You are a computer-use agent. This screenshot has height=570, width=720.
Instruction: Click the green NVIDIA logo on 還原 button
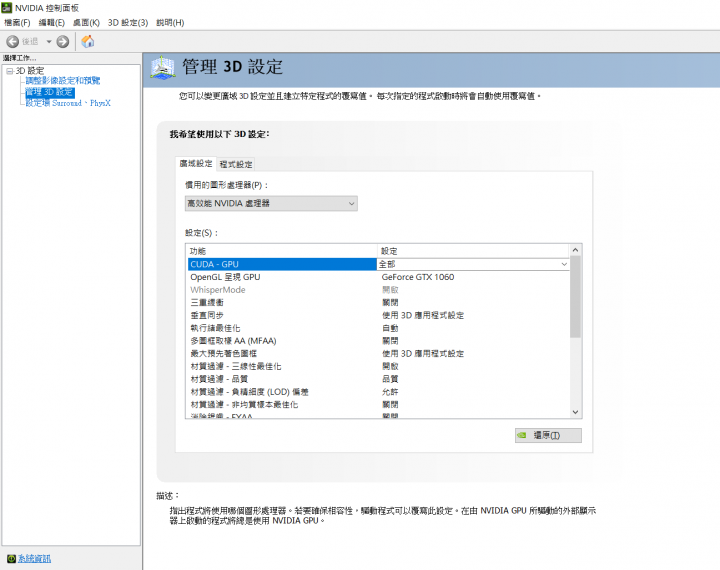pos(522,435)
